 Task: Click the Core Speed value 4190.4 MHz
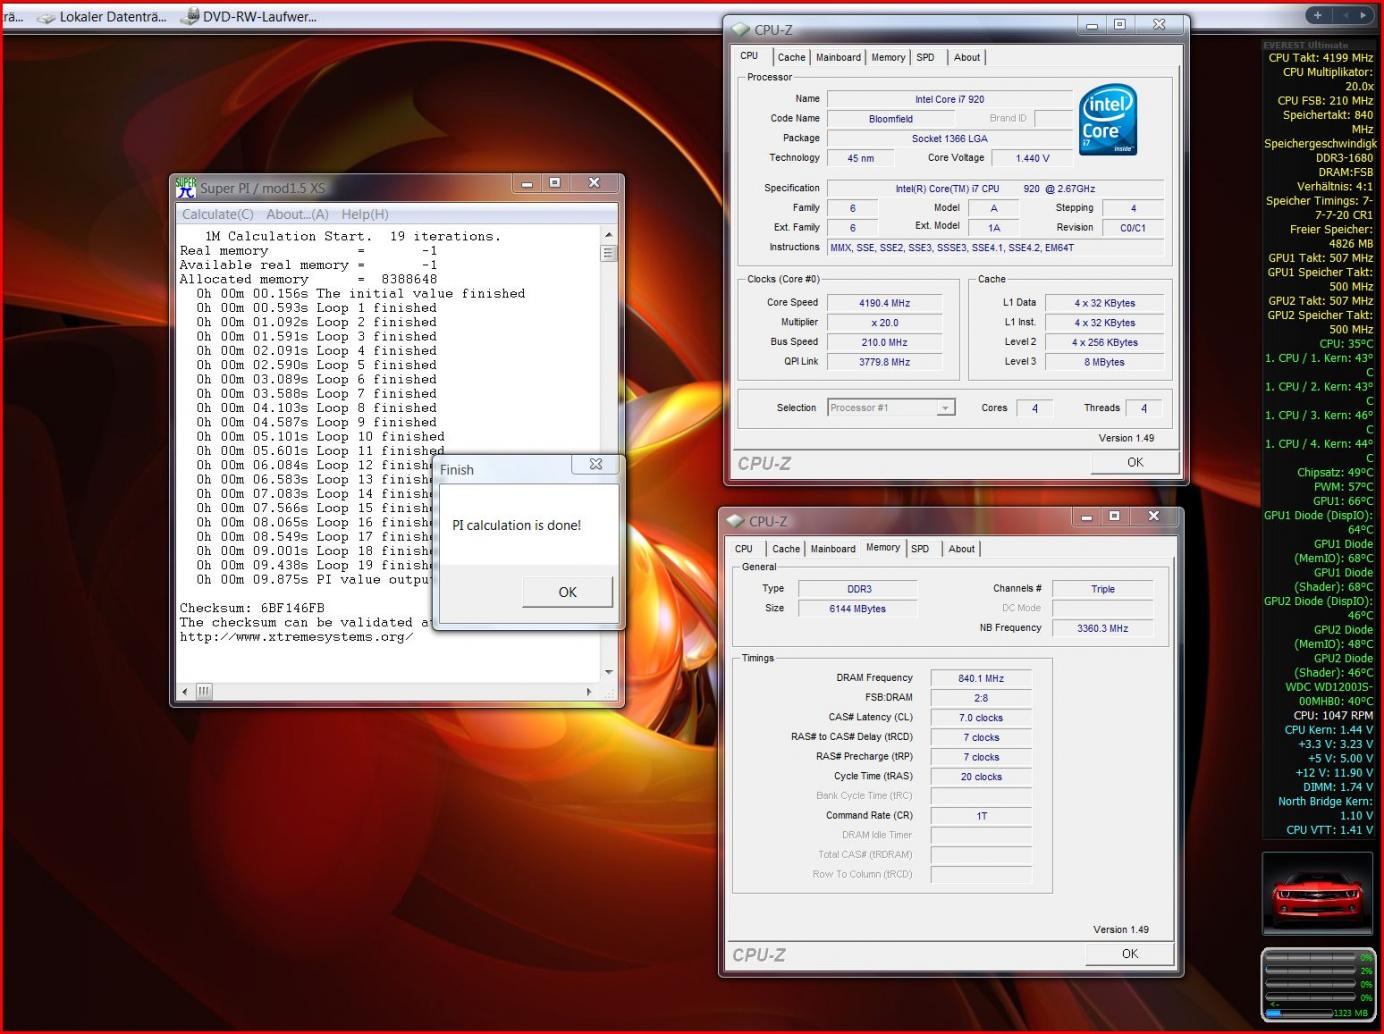click(884, 303)
